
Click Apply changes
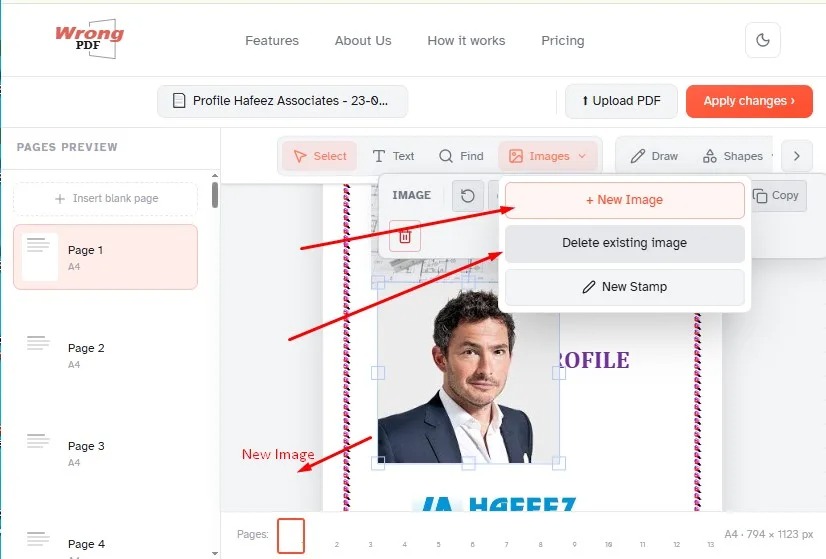pos(749,101)
